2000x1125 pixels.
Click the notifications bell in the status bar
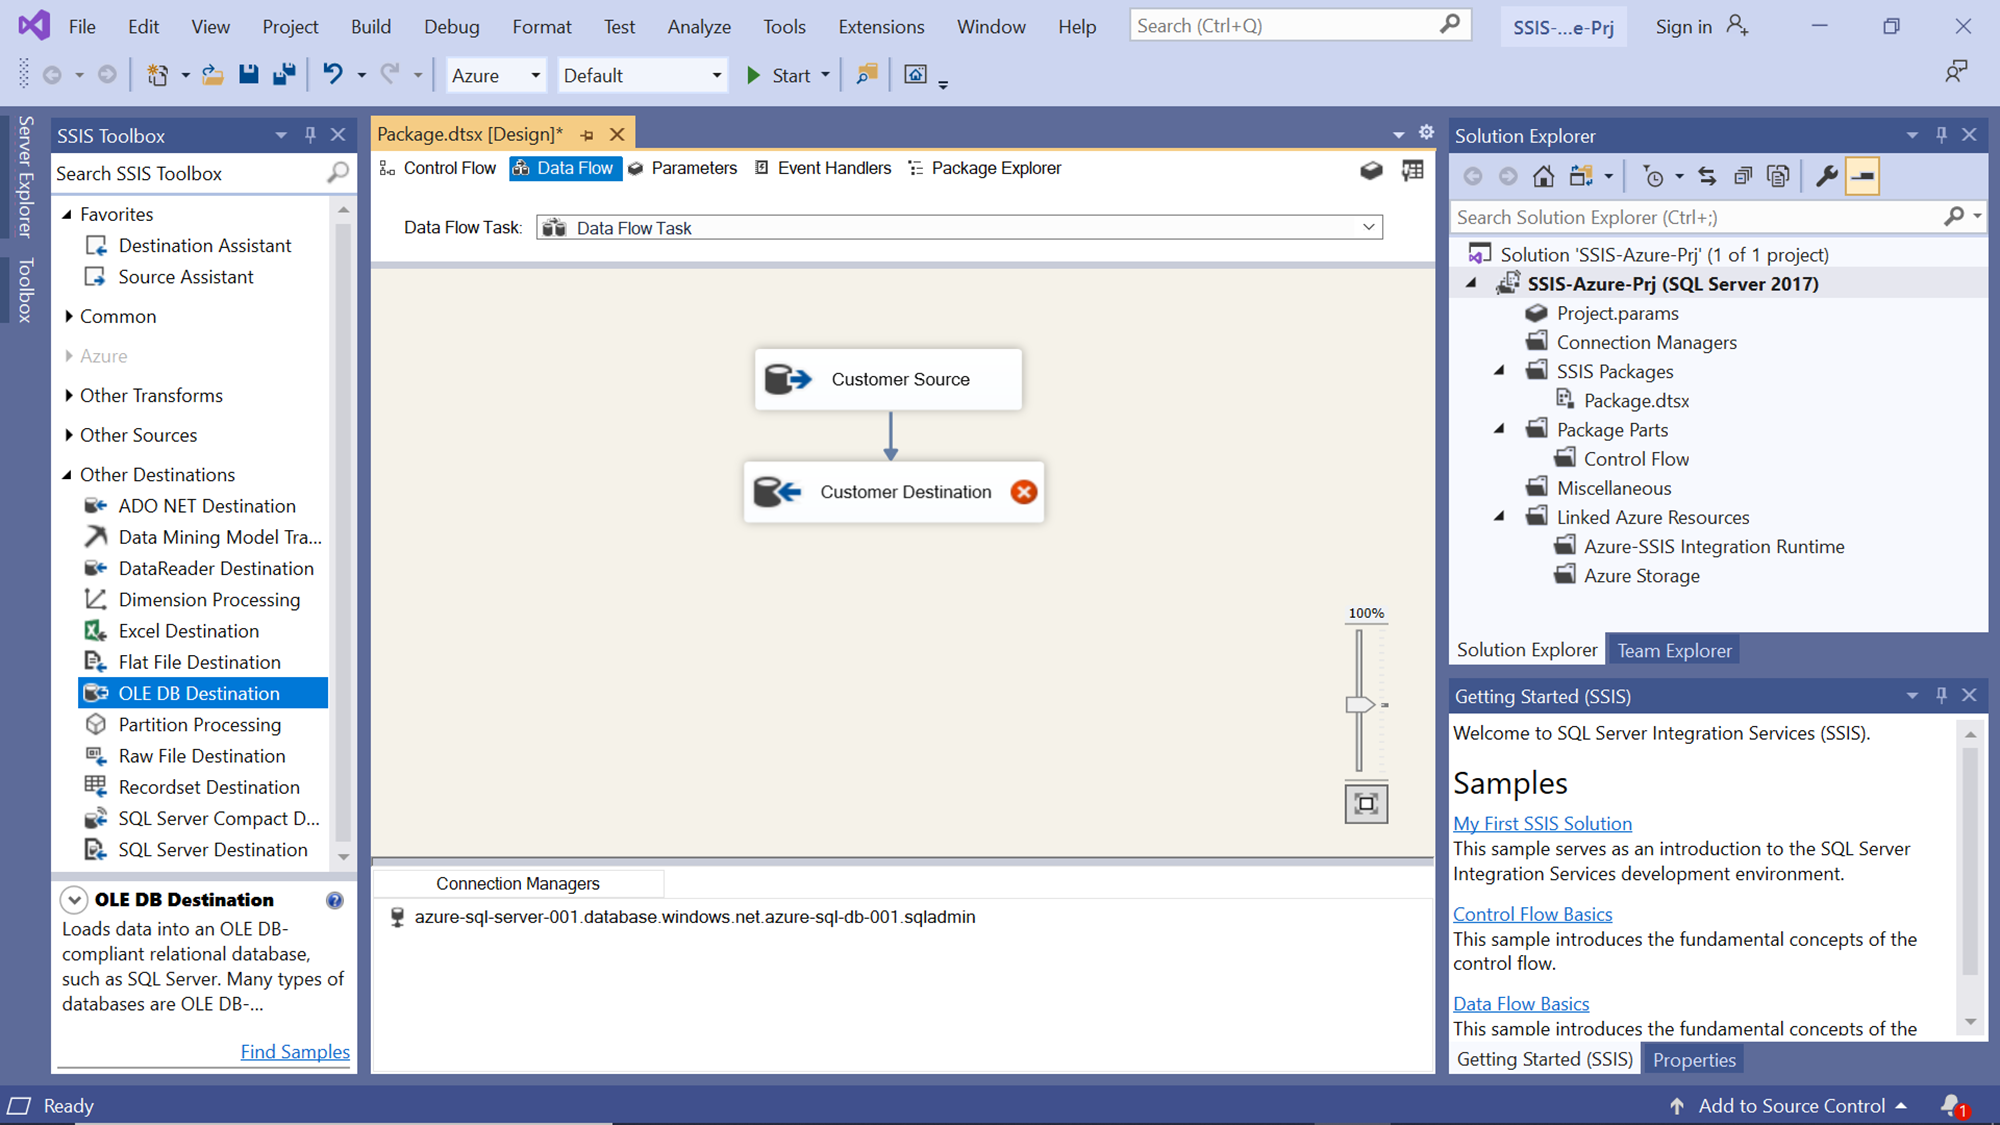pos(1951,1105)
